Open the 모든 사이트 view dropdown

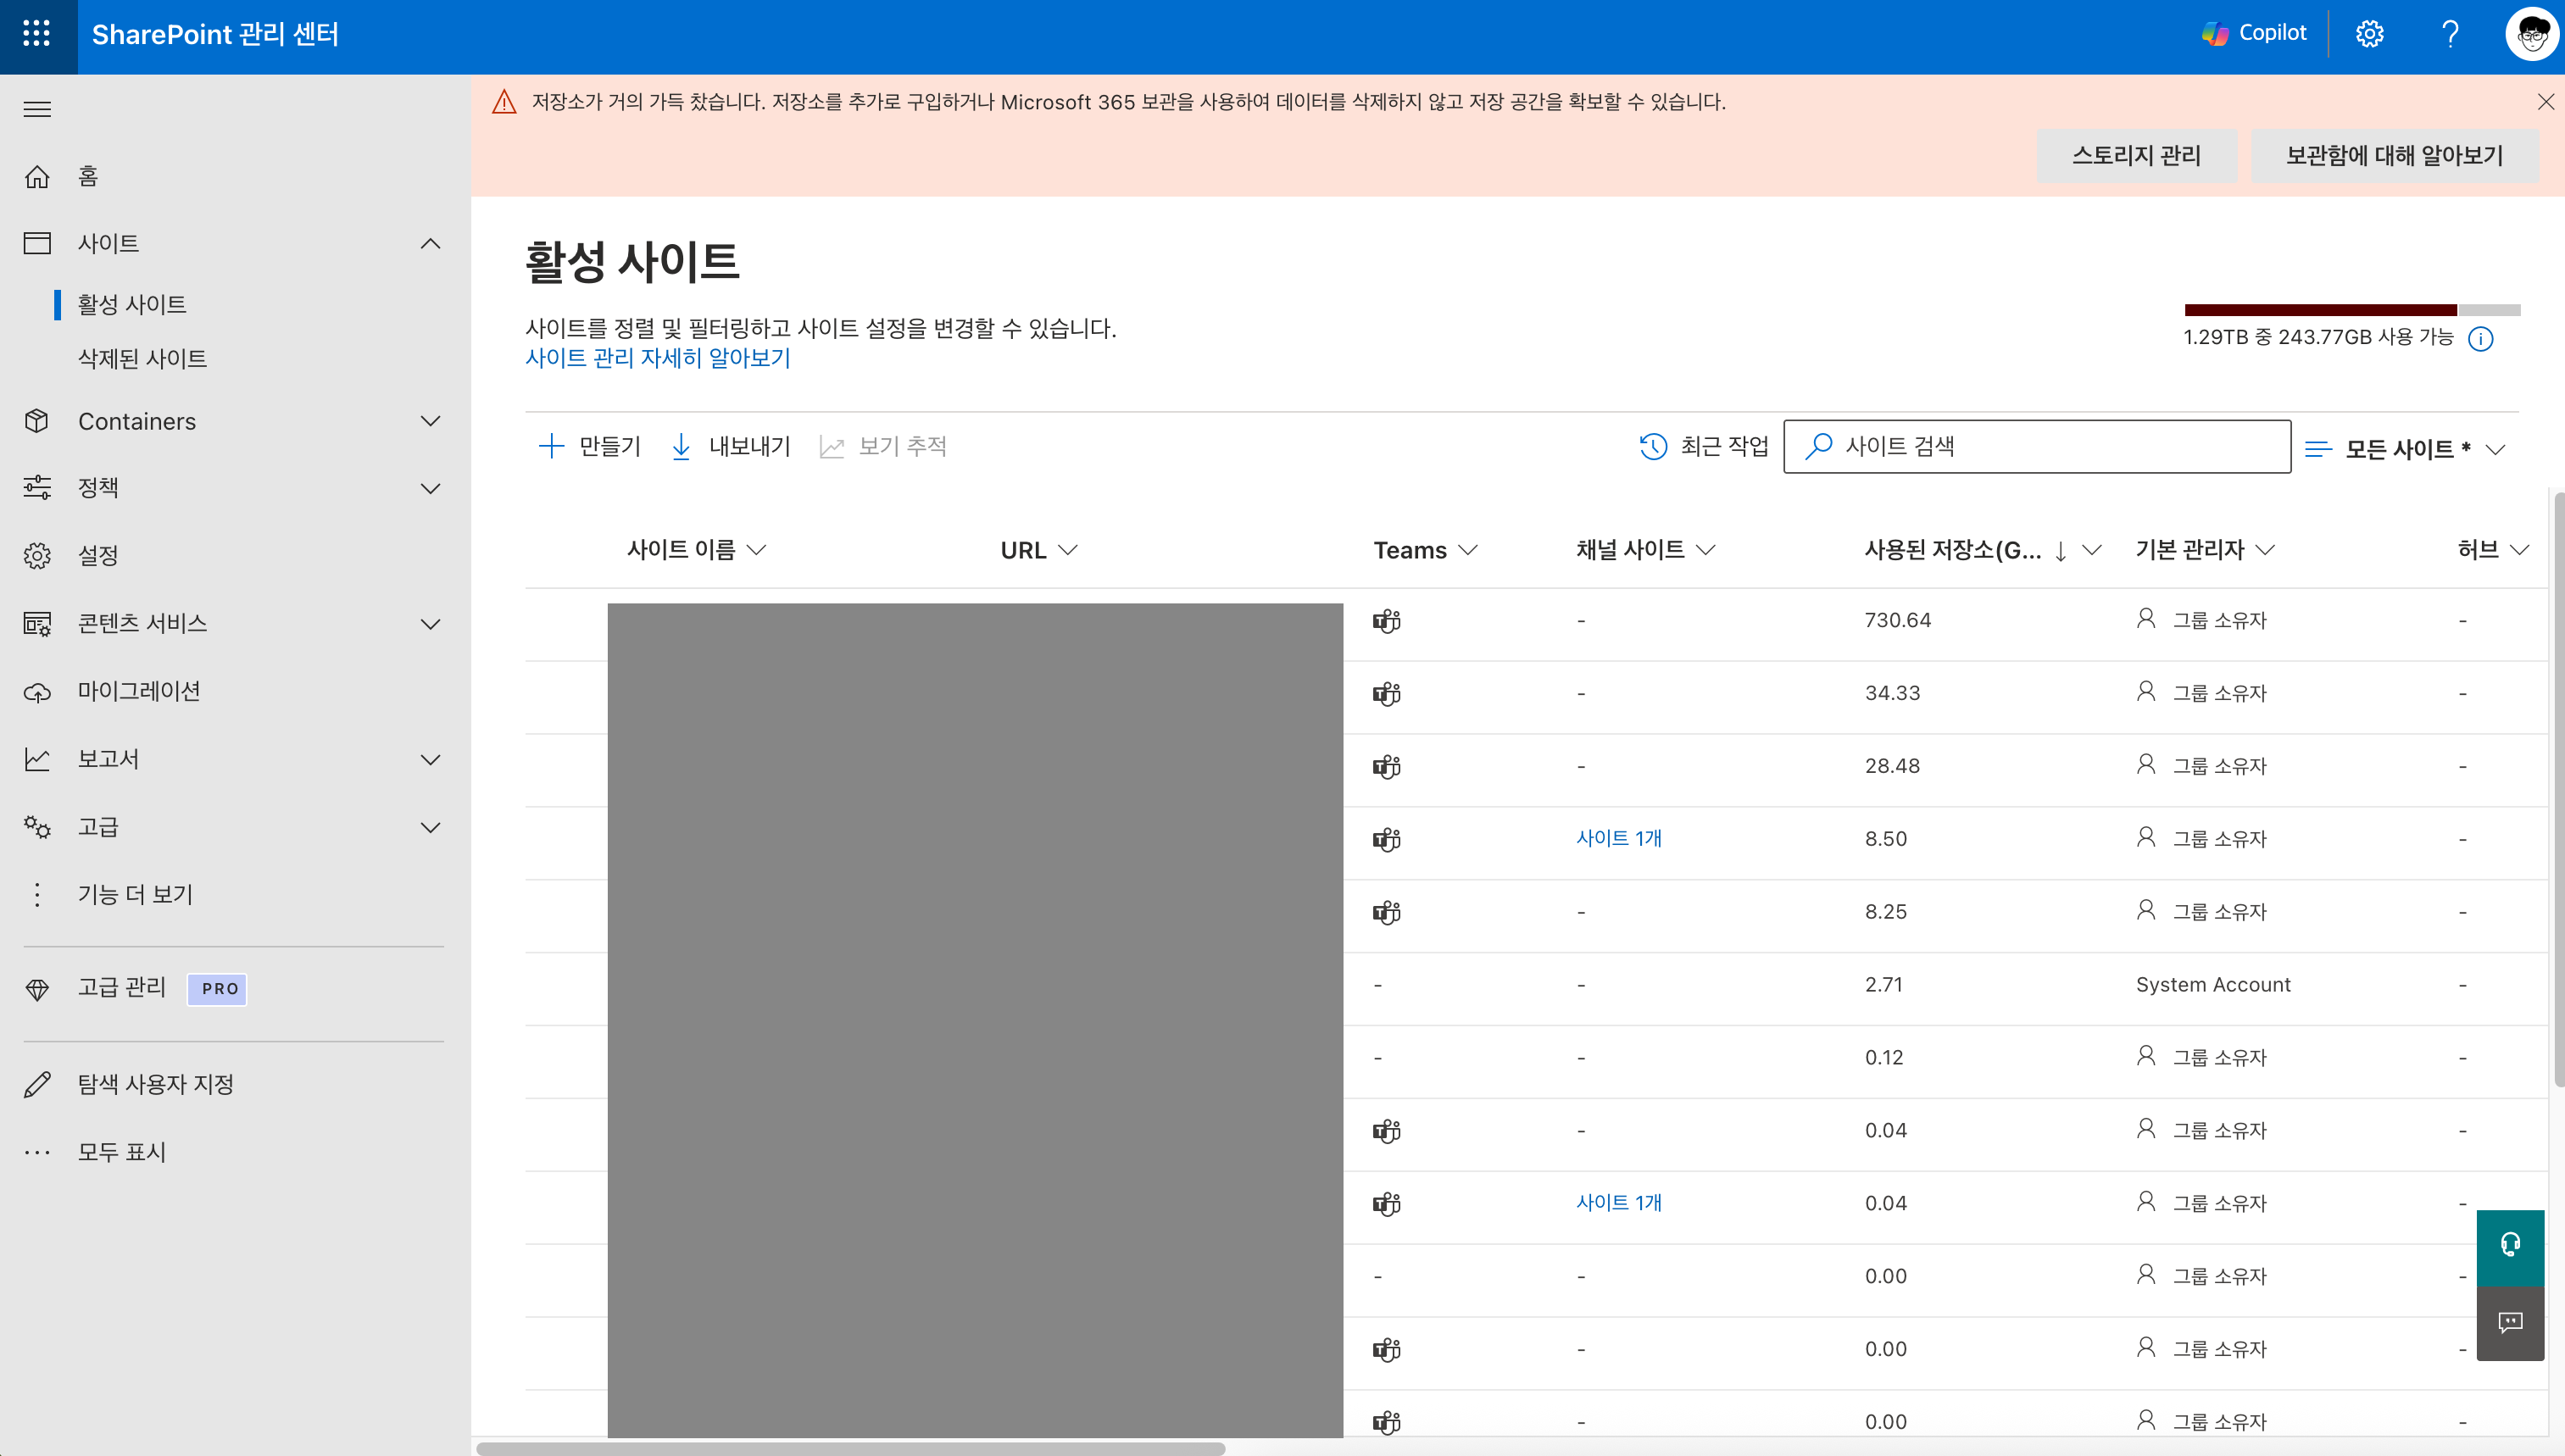(2404, 449)
